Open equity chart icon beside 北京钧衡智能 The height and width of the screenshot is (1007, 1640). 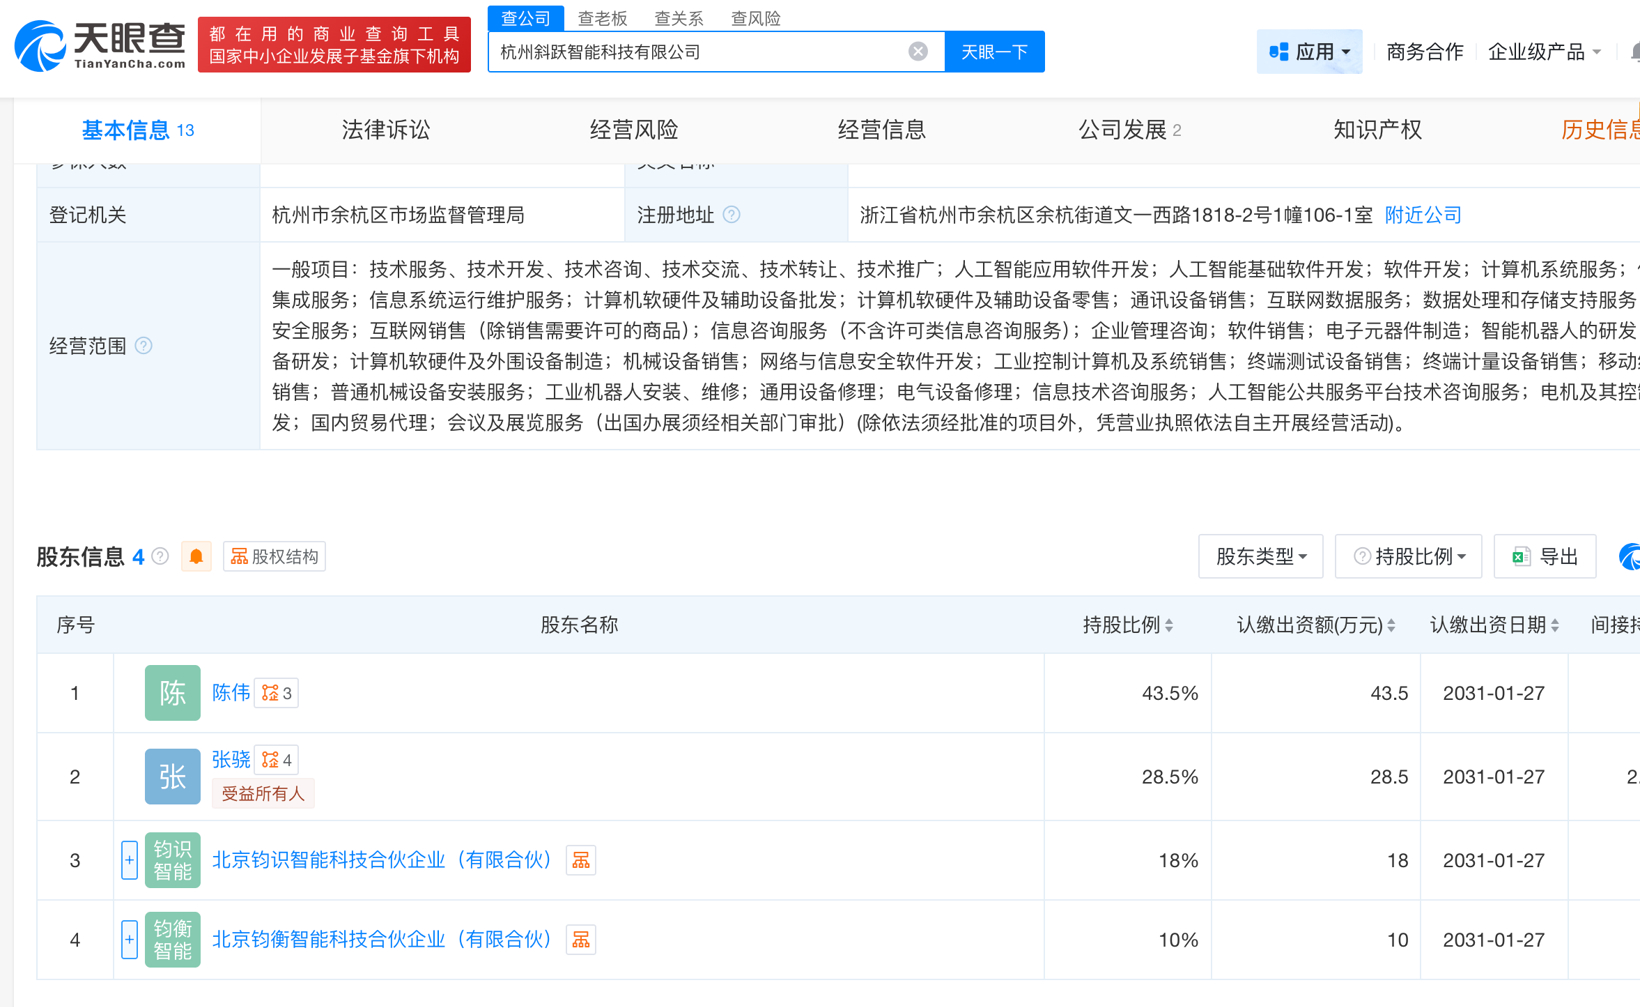tap(581, 939)
